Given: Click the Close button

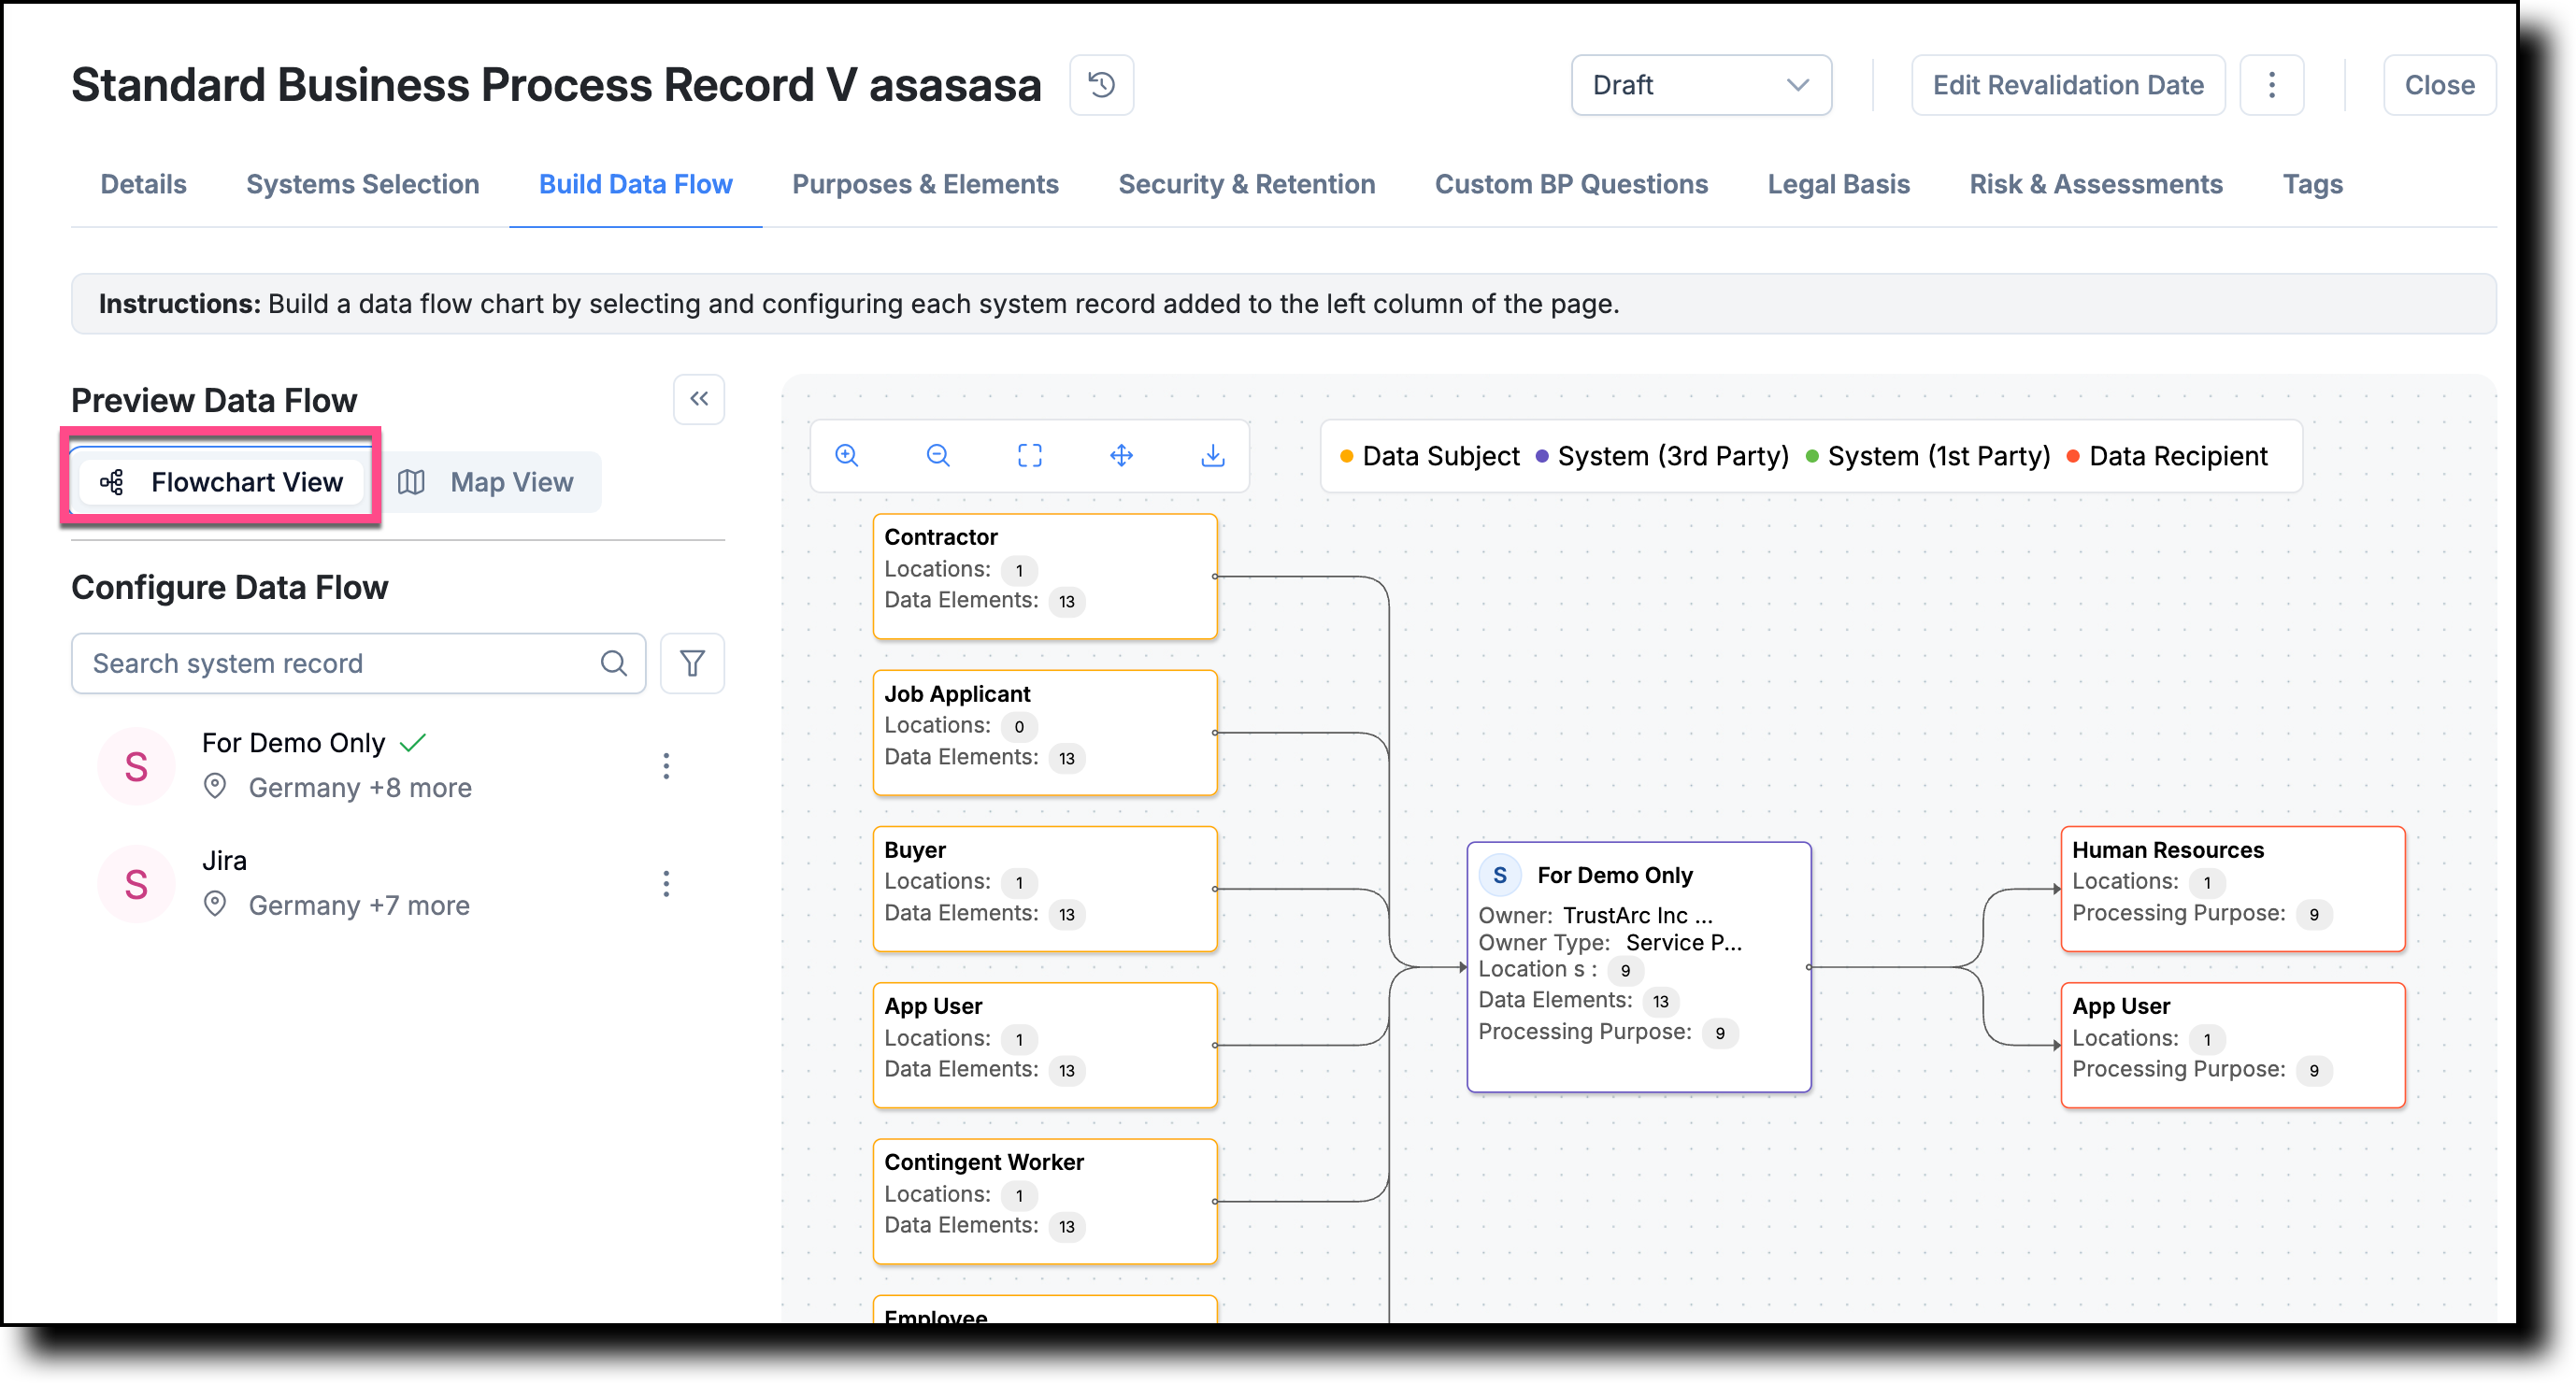Looking at the screenshot, I should click(x=2438, y=85).
